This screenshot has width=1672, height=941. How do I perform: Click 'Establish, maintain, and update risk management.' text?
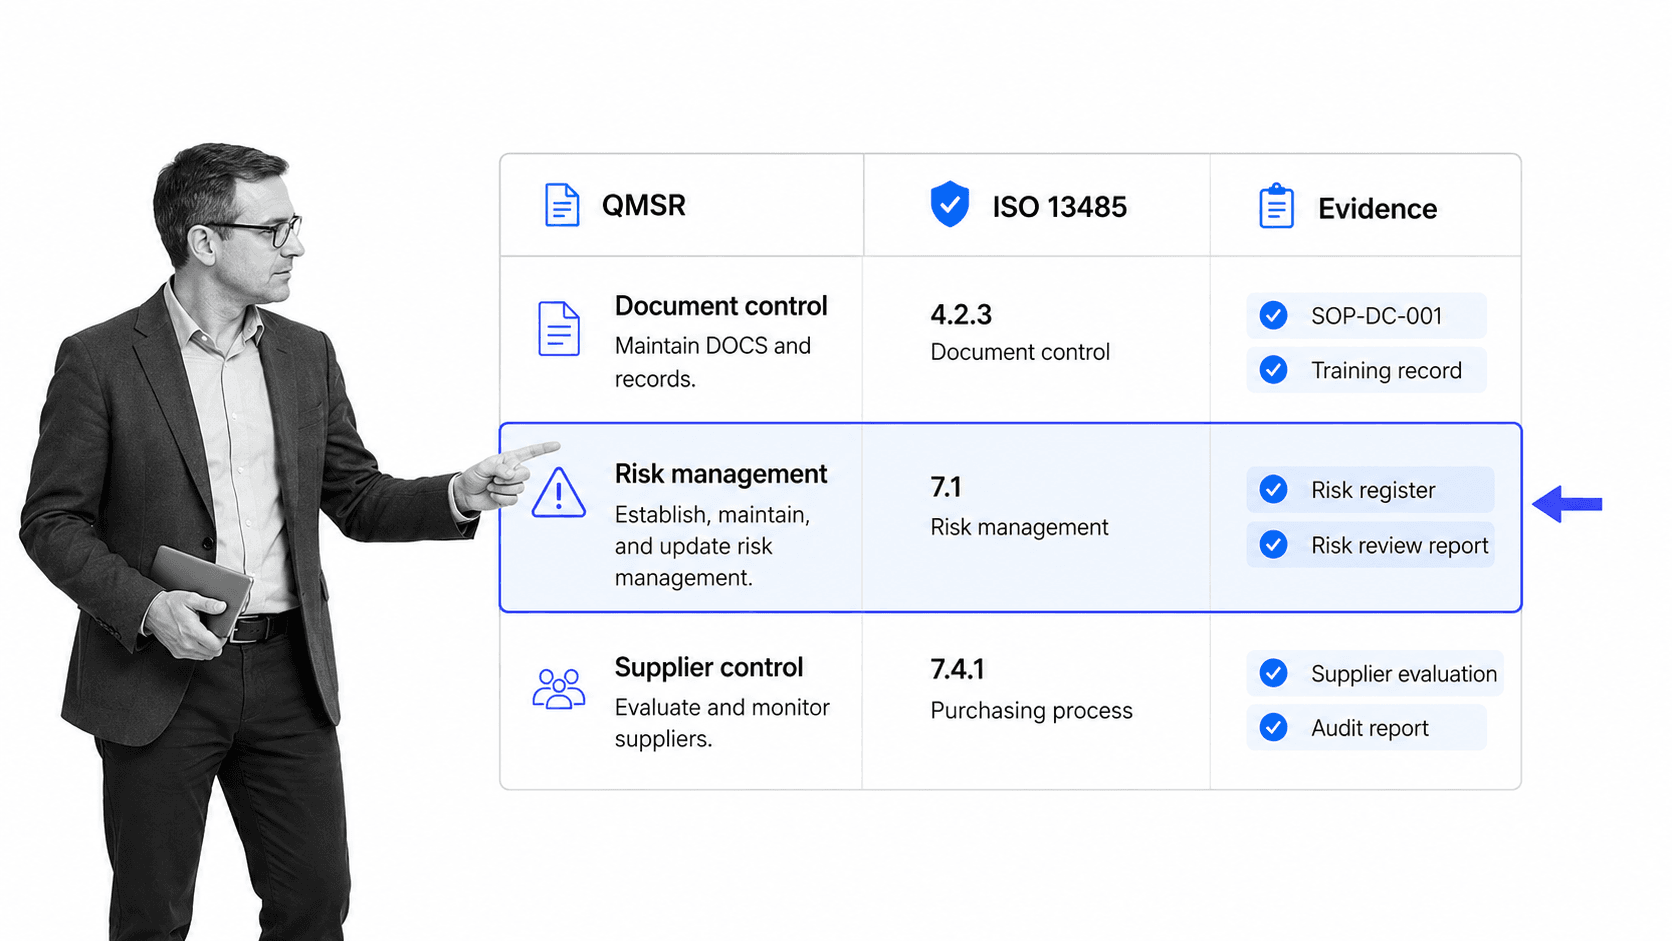(713, 546)
